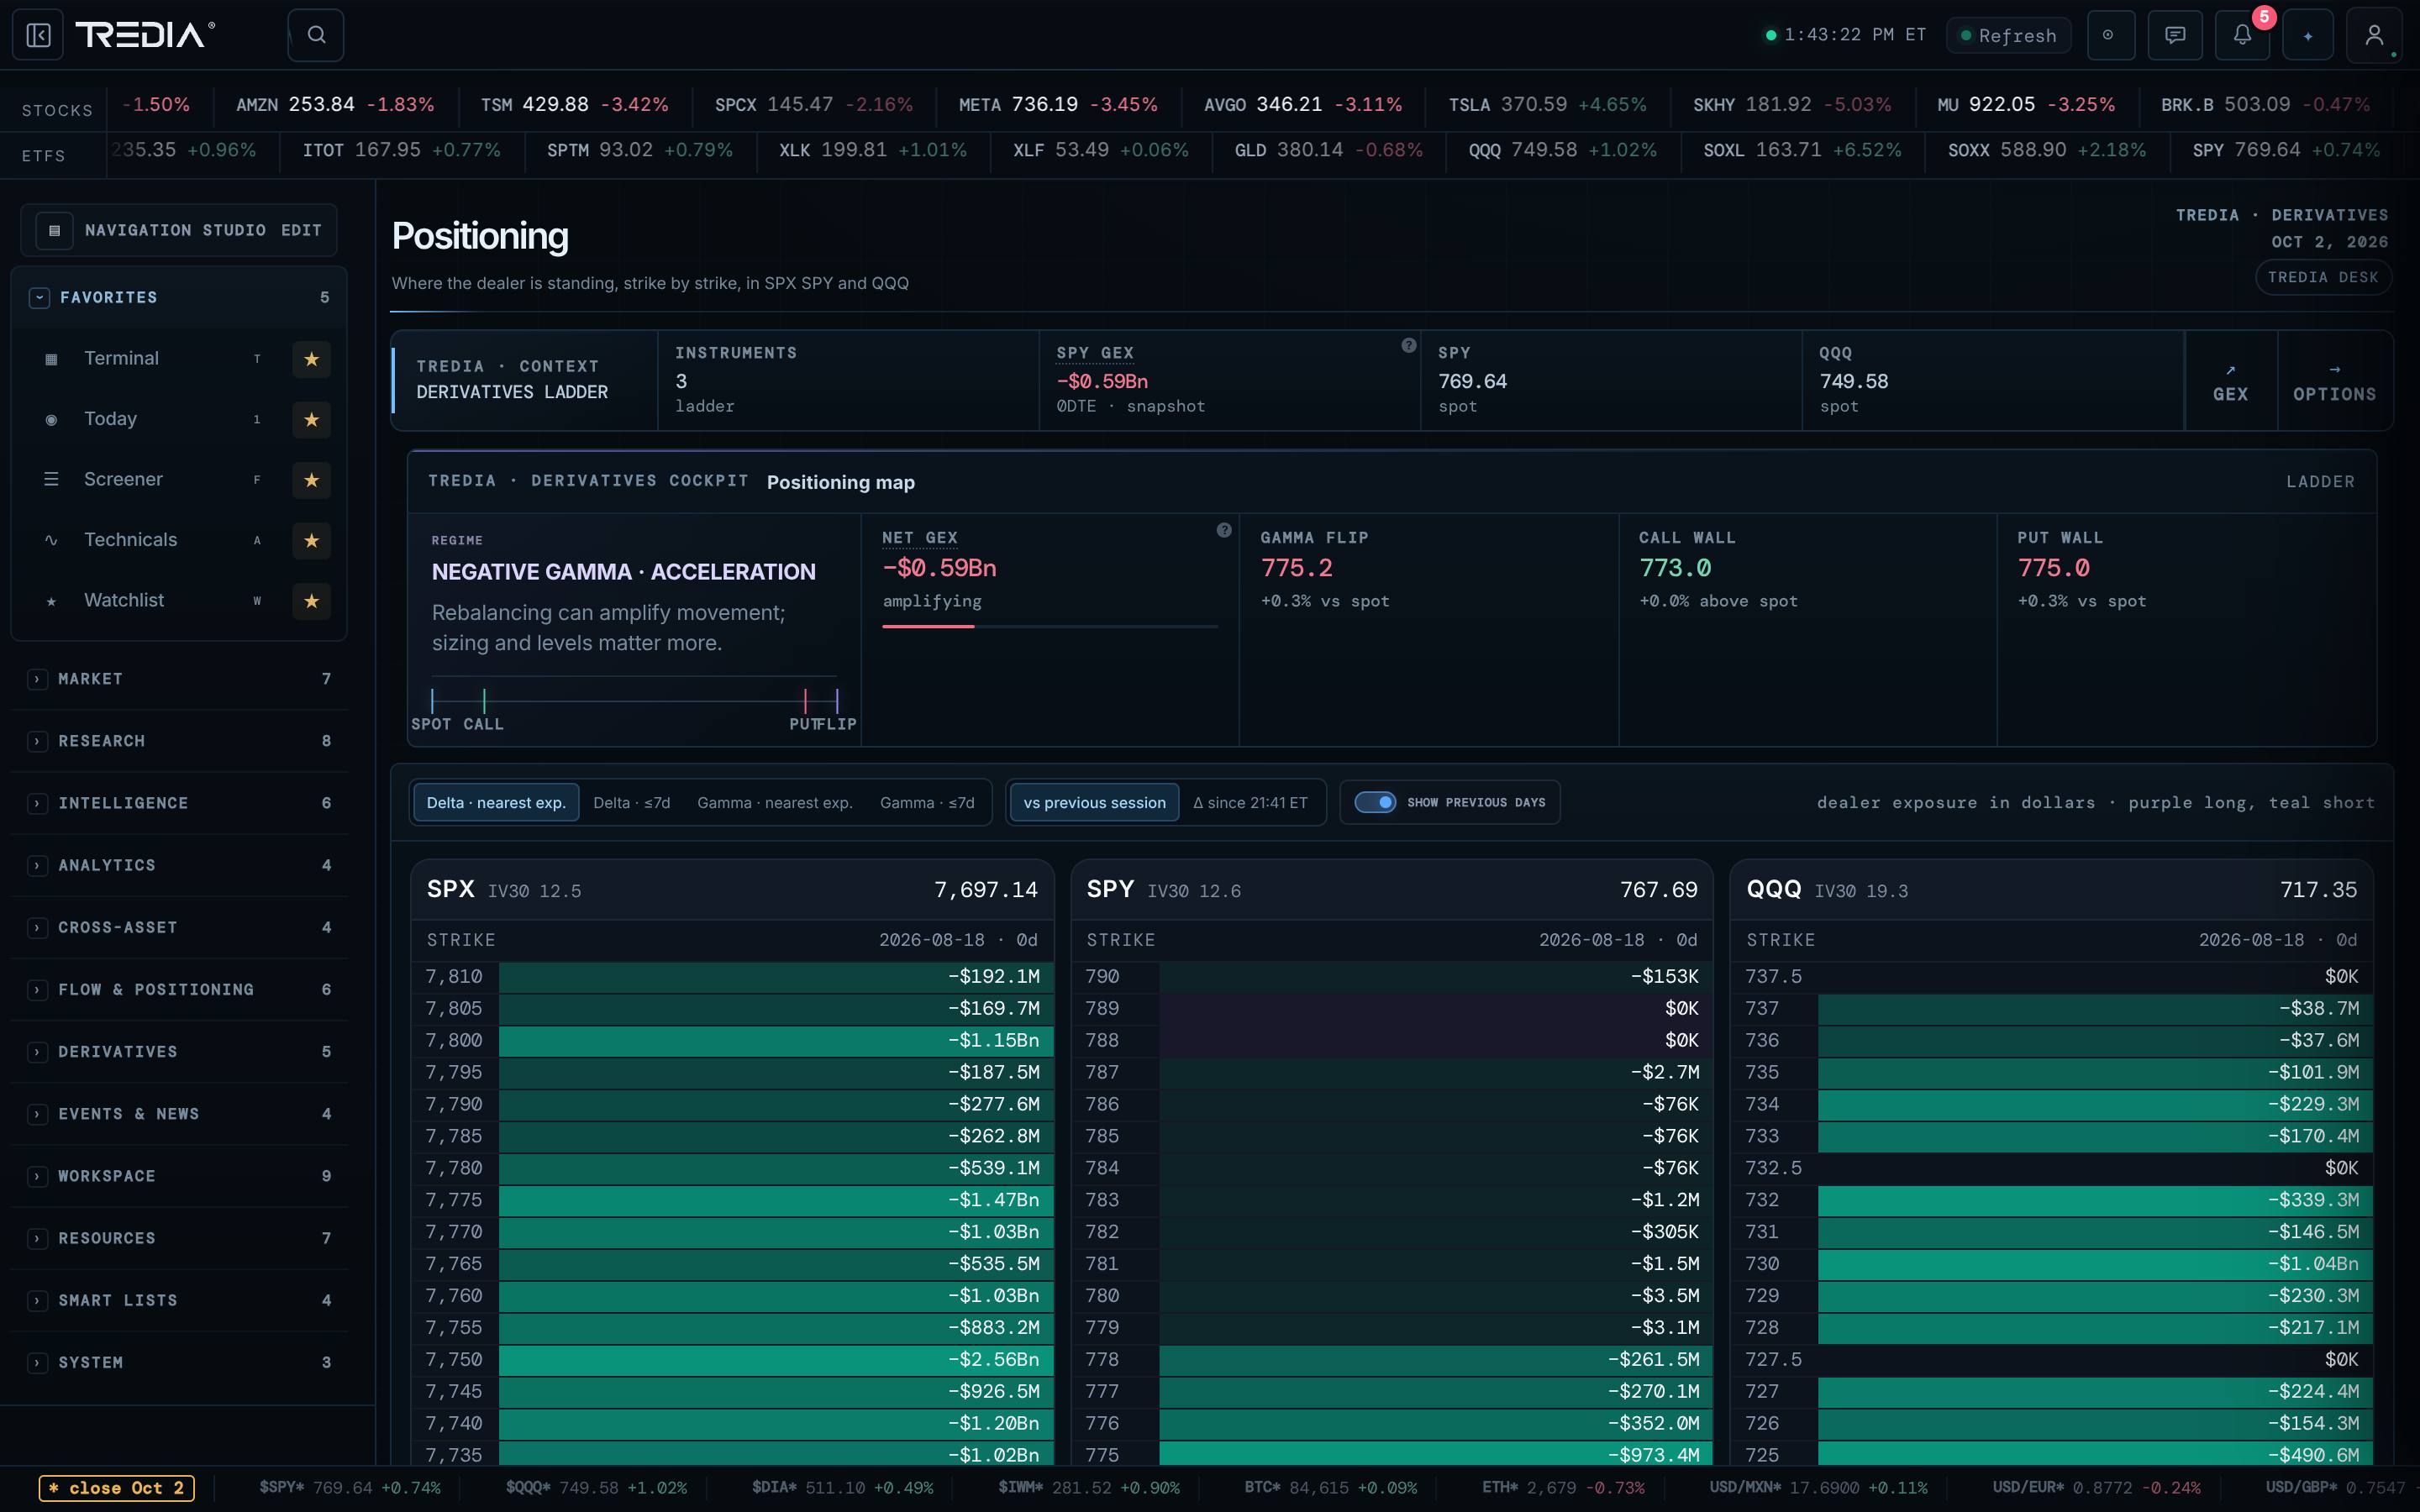2420x1512 pixels.
Task: Unstar the Watchlist favorite
Action: tap(311, 601)
